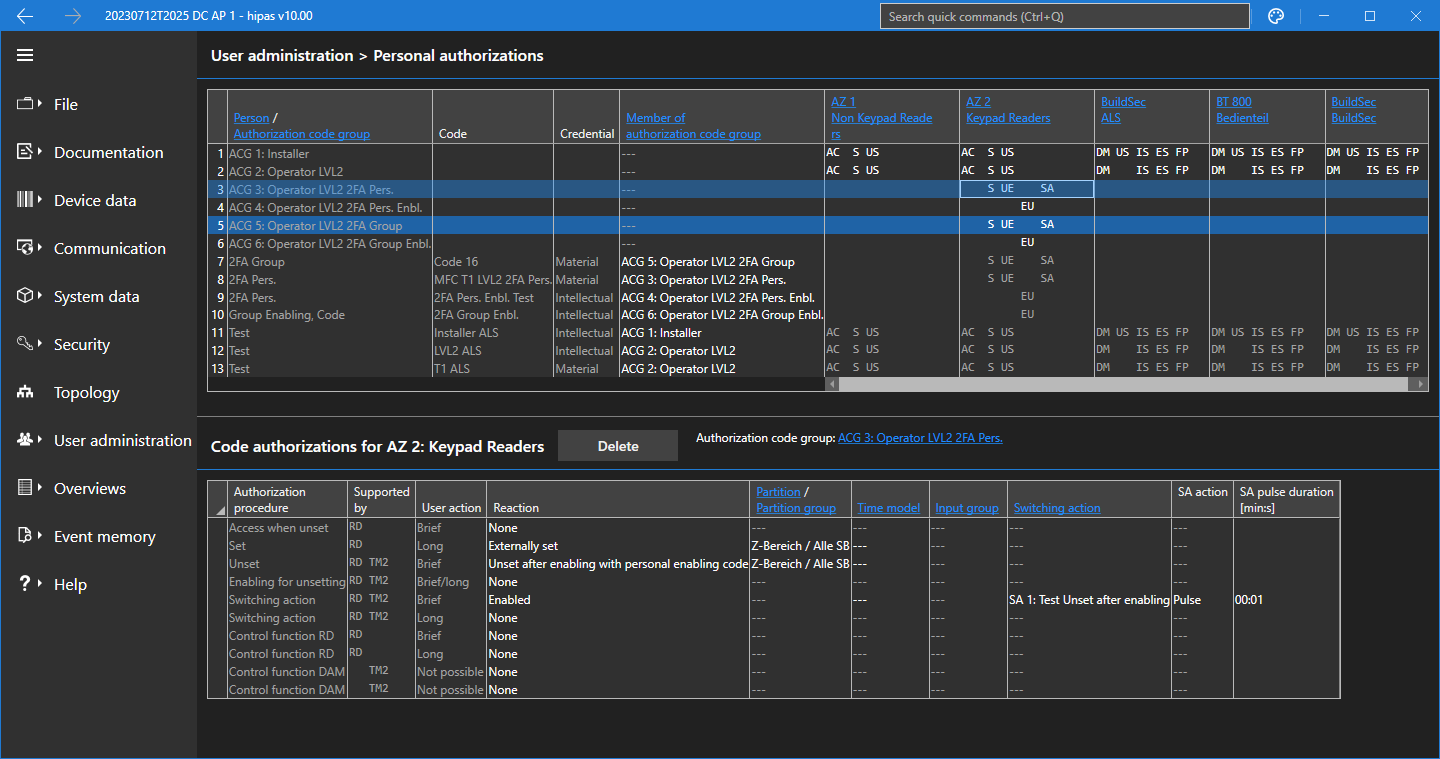This screenshot has height=759, width=1440.
Task: Expand the Documentation sidebar menu
Action: coord(108,152)
